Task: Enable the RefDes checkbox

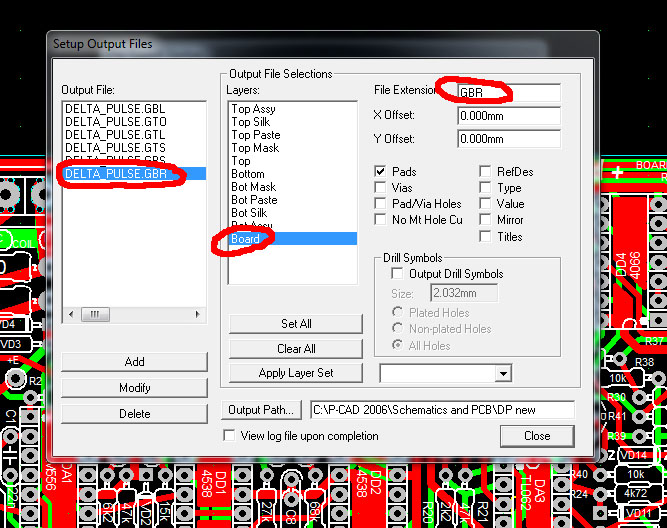Action: click(x=485, y=171)
